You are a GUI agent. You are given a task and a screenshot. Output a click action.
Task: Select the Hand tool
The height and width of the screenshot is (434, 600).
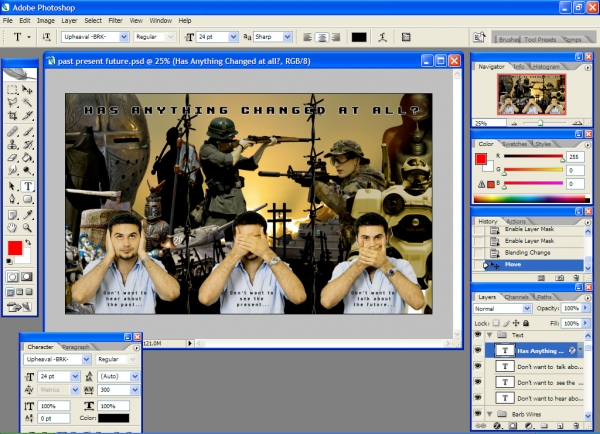pos(12,228)
